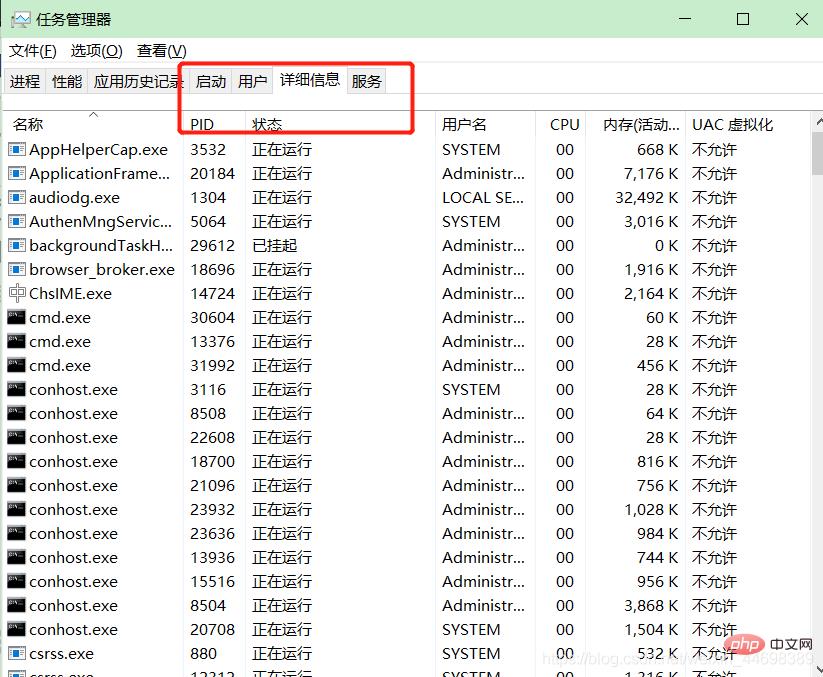Open the 选项(O) menu
This screenshot has height=677, width=823.
tap(96, 51)
